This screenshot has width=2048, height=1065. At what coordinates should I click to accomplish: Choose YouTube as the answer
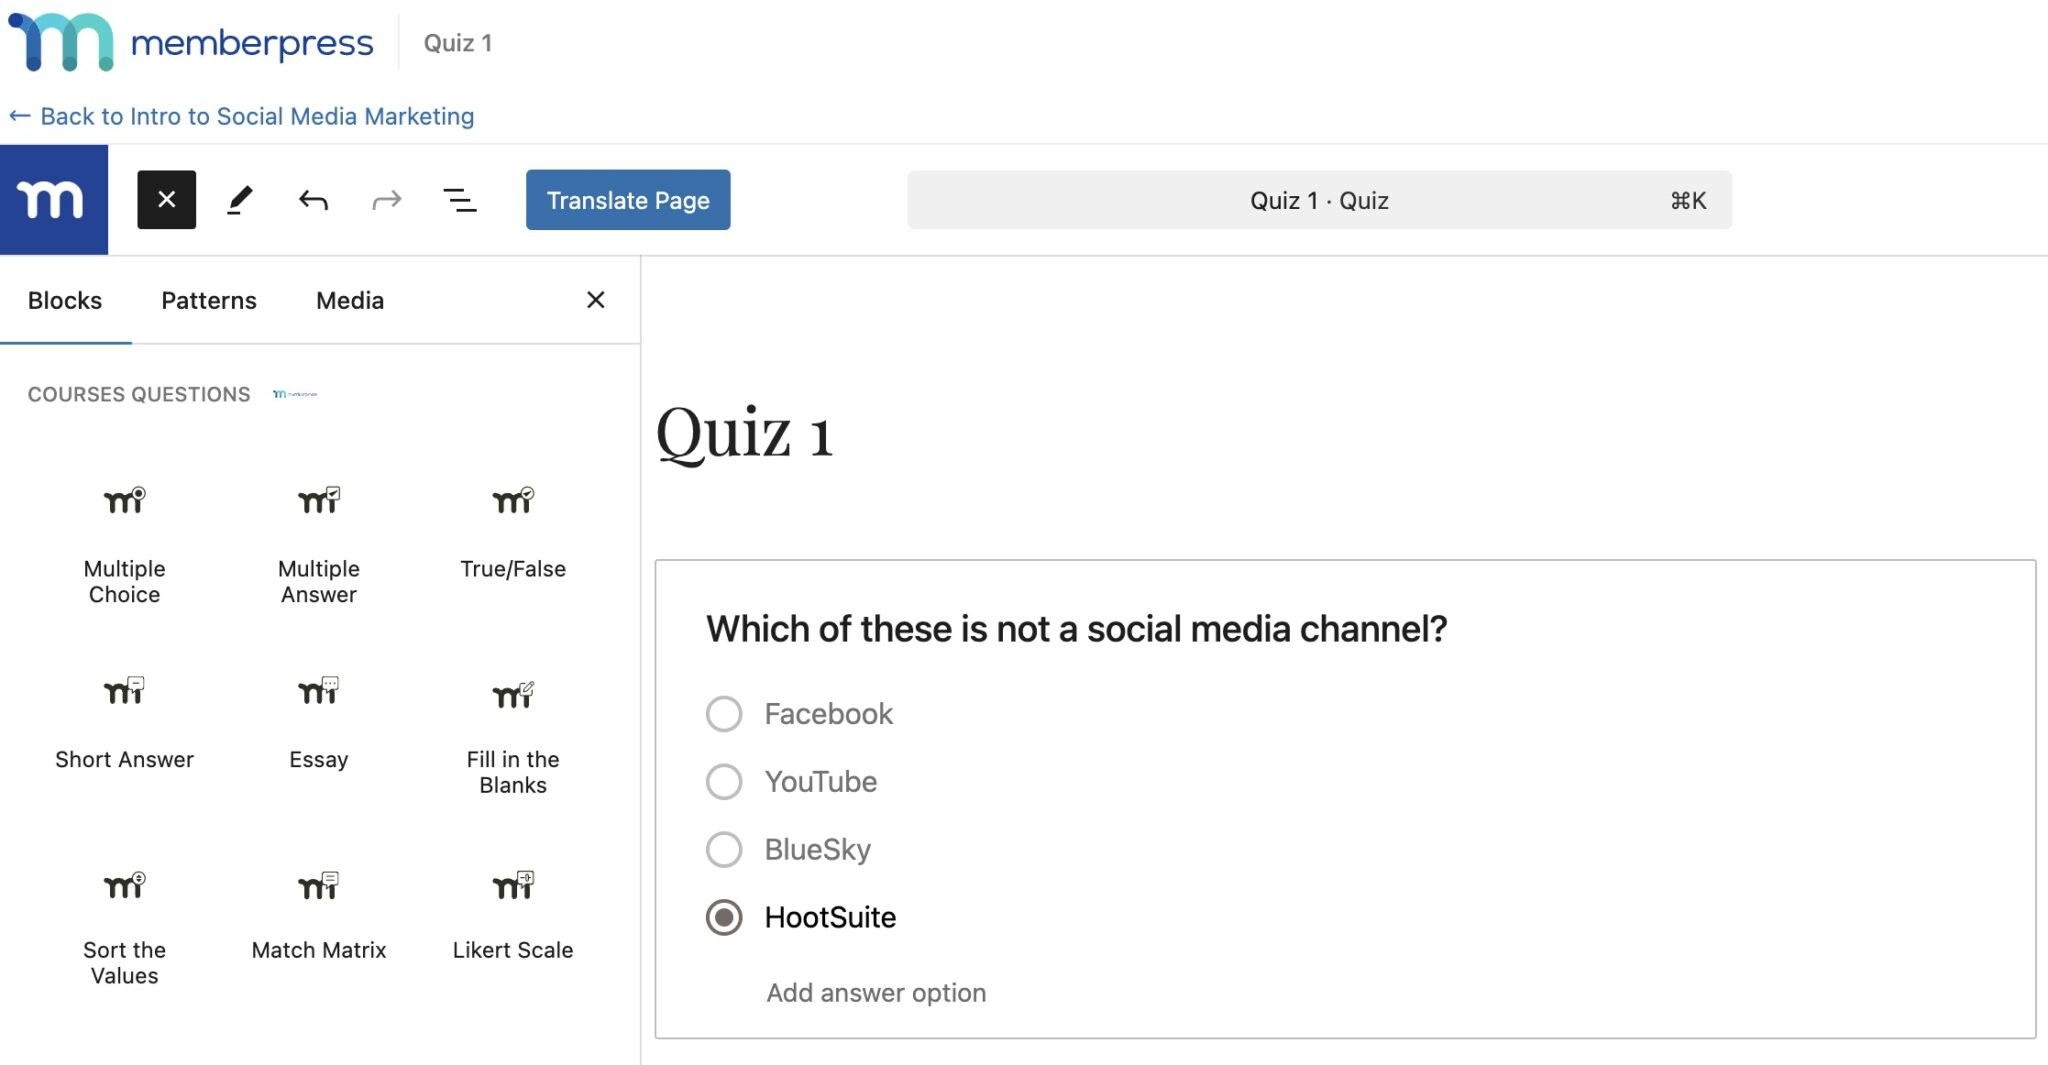click(723, 781)
